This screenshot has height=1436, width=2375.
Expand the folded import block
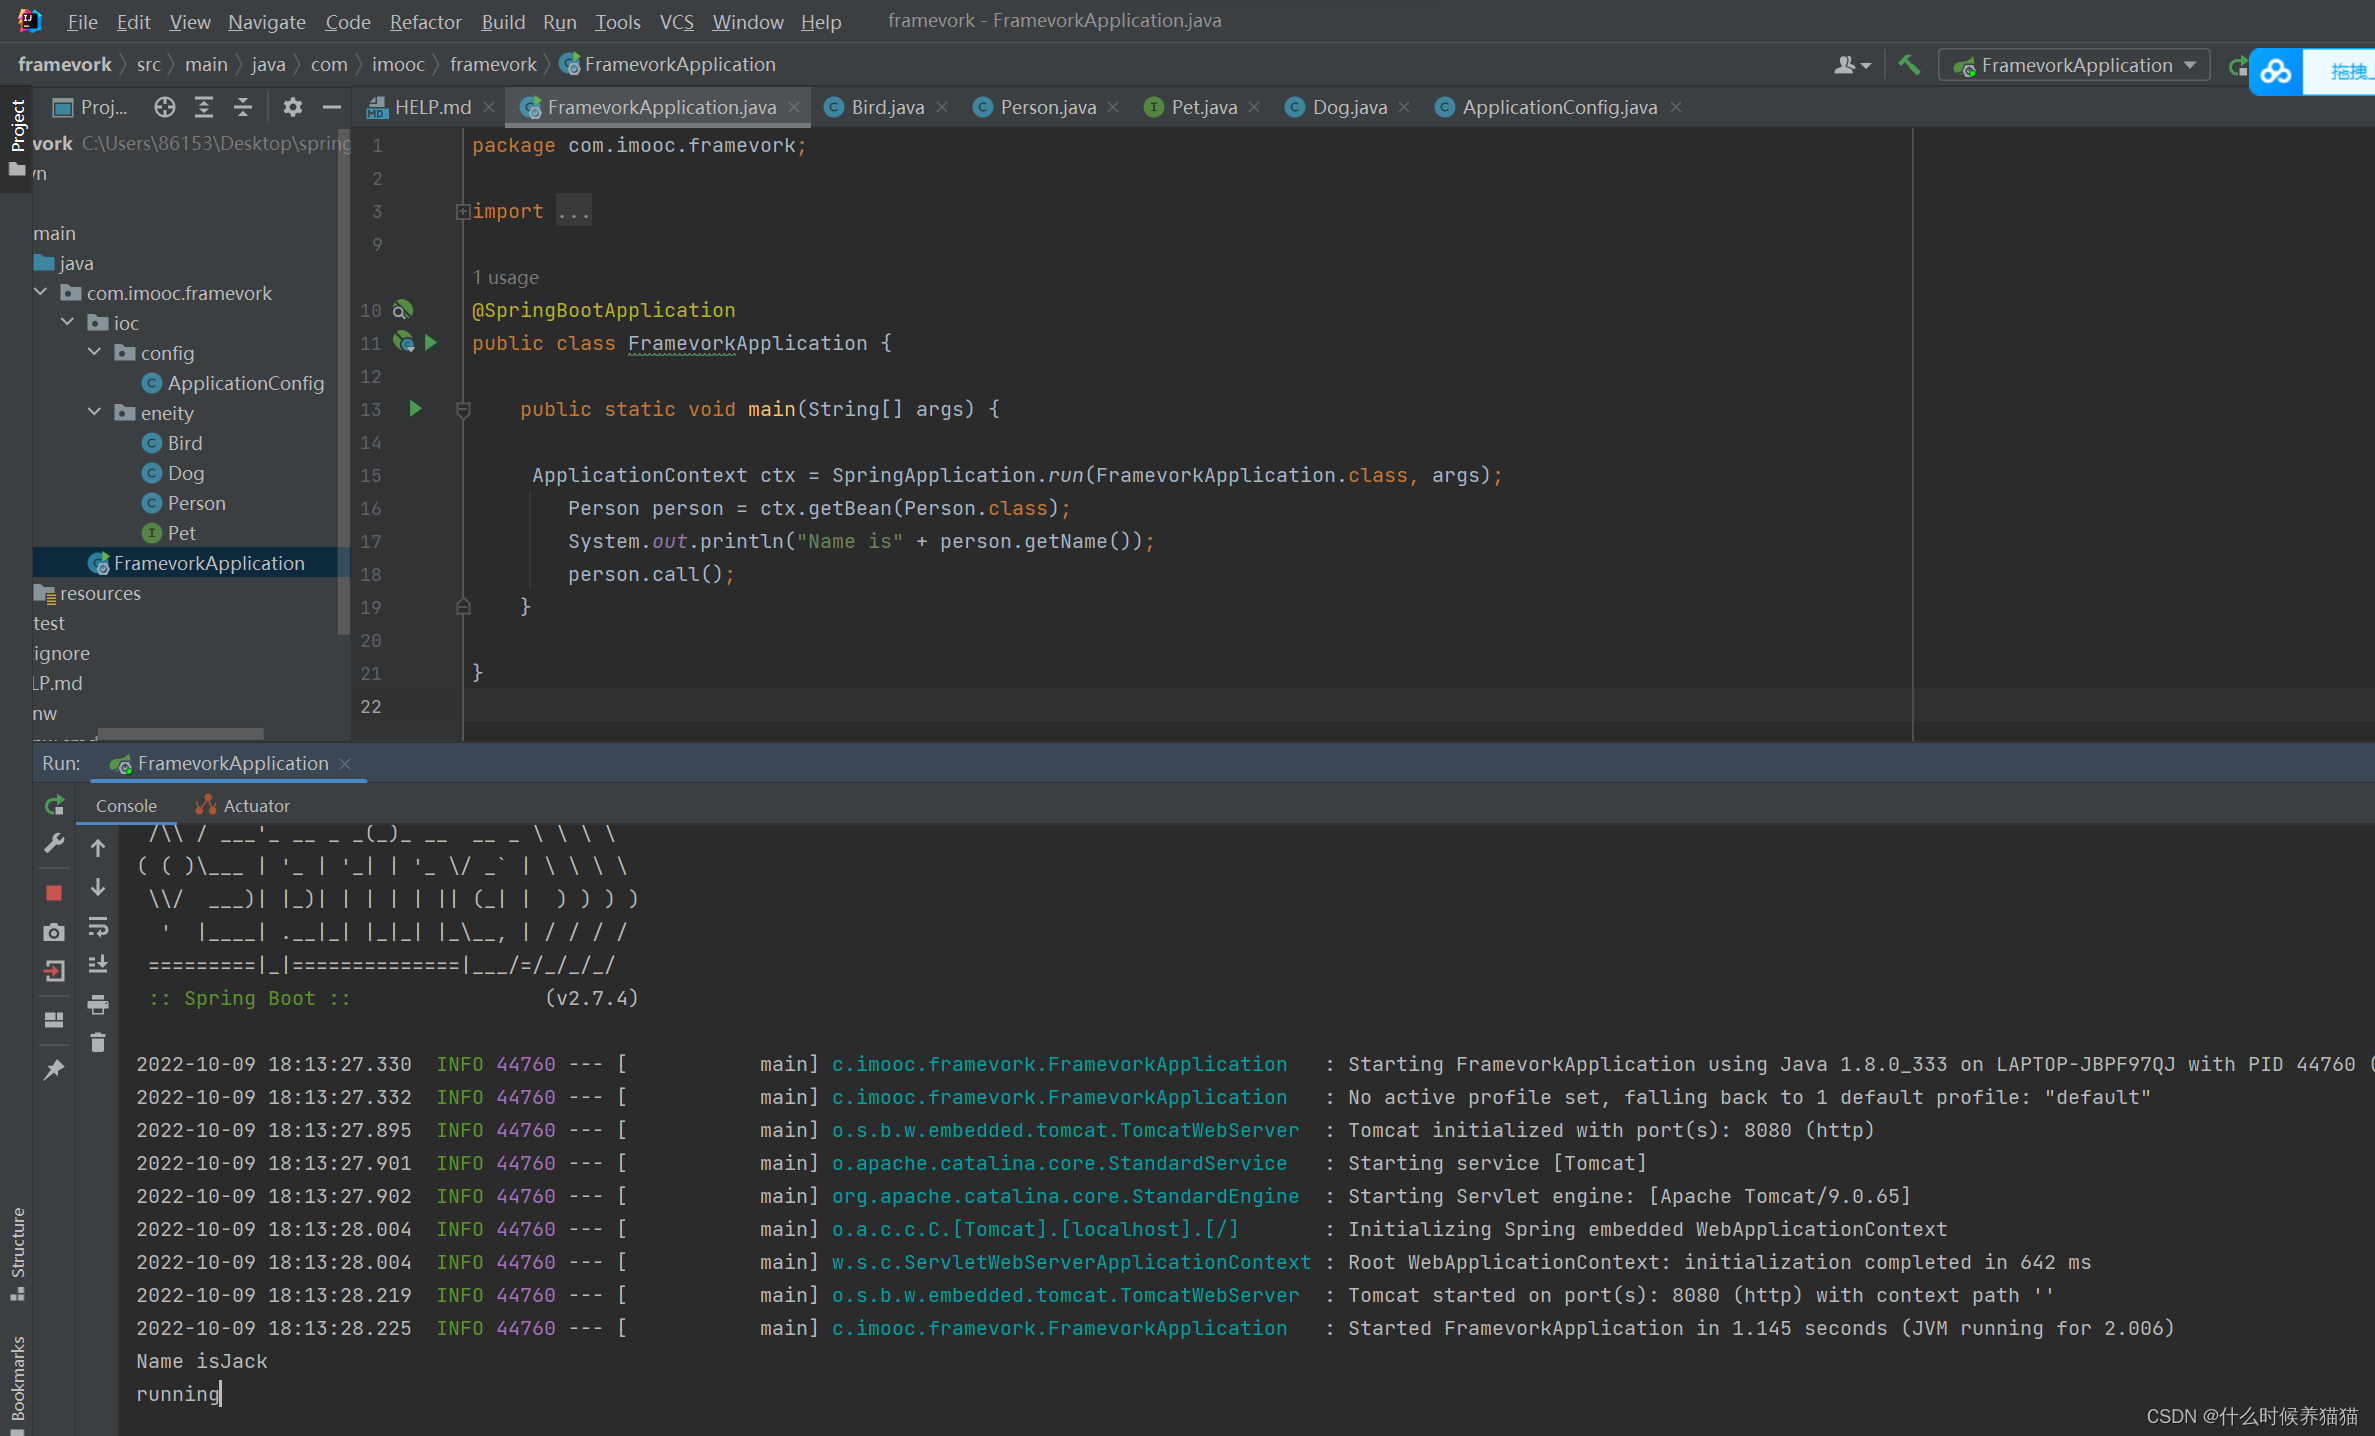[462, 212]
